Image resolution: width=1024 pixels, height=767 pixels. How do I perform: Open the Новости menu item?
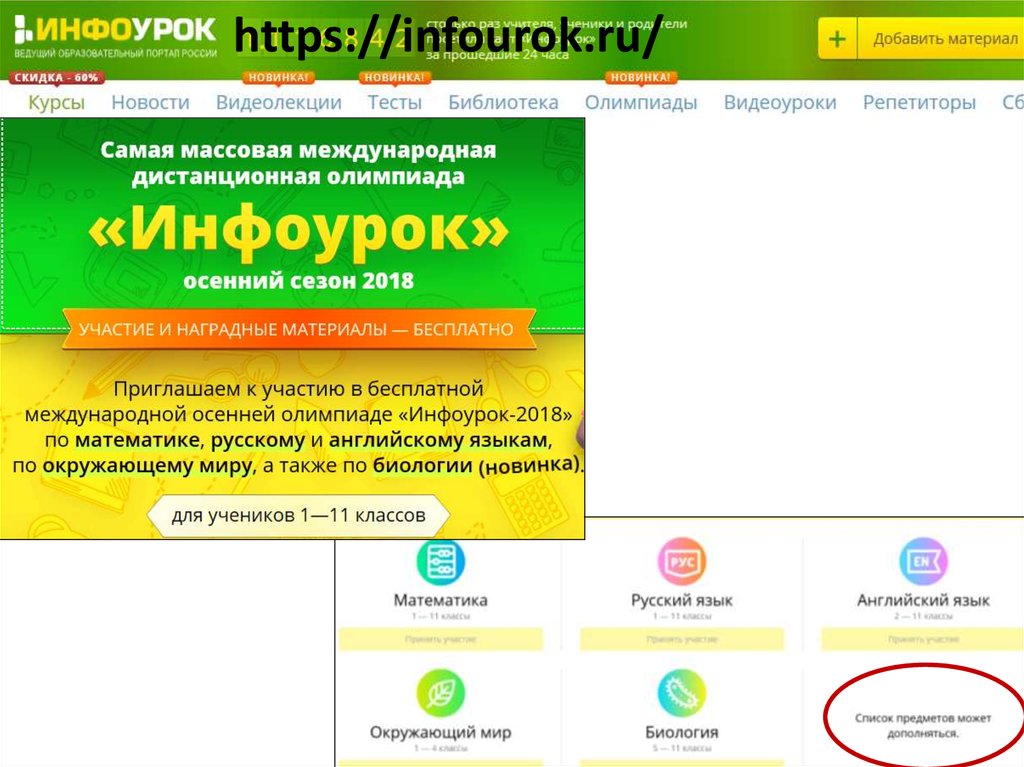[150, 102]
